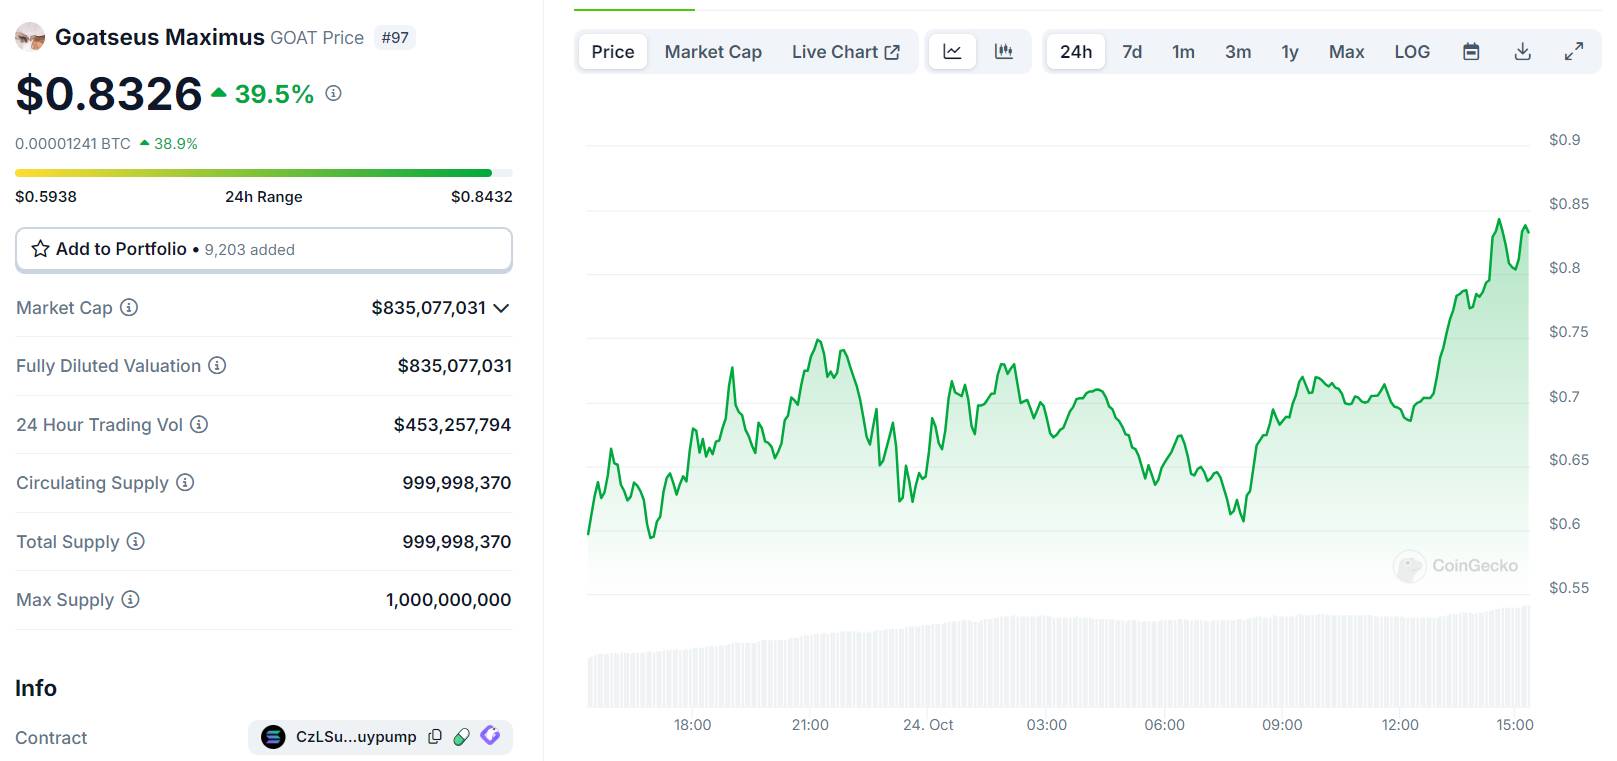
Task: Click the $0.5938 range low value
Action: [46, 196]
